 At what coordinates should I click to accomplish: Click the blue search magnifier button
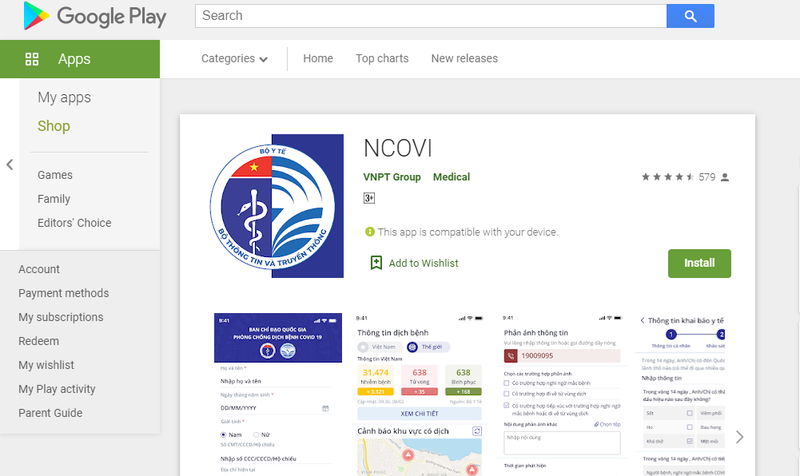[x=690, y=16]
